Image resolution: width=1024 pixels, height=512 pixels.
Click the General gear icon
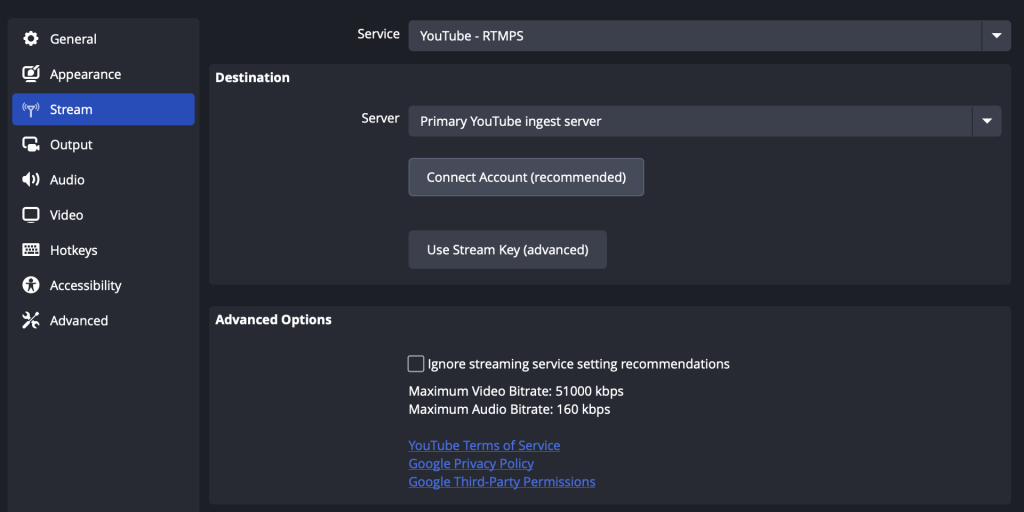(31, 39)
